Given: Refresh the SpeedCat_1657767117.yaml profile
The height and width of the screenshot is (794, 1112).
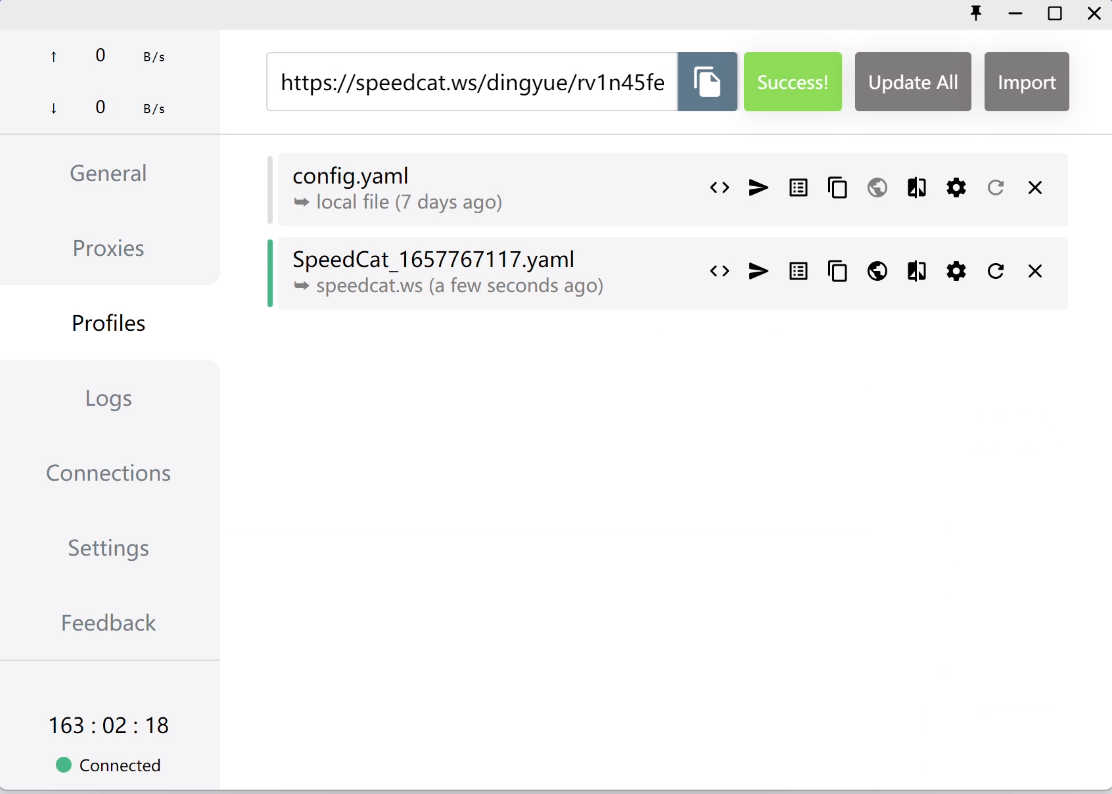Looking at the screenshot, I should click(995, 271).
